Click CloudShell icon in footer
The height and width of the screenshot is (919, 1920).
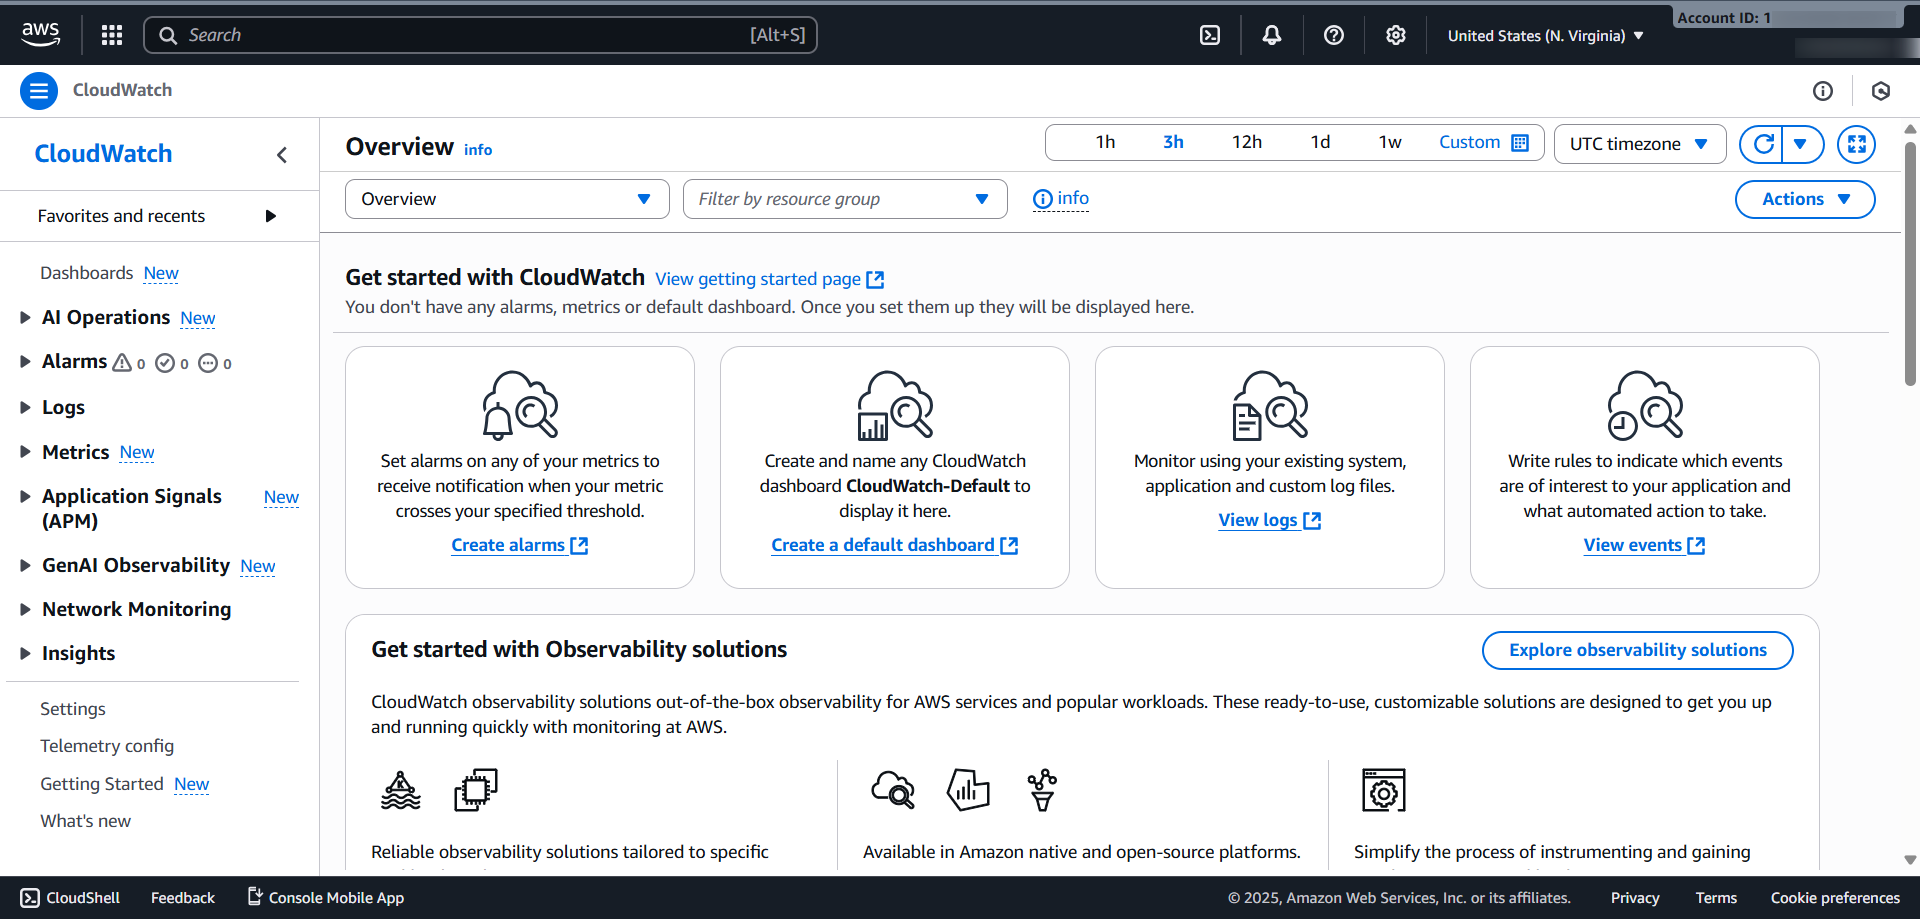(x=30, y=898)
